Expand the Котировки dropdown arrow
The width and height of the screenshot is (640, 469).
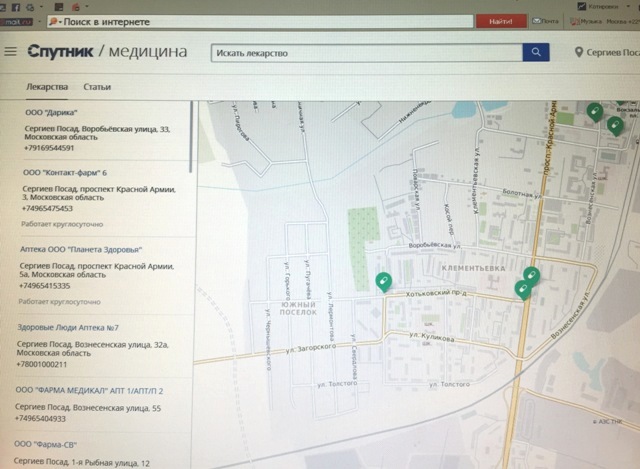pos(628,7)
